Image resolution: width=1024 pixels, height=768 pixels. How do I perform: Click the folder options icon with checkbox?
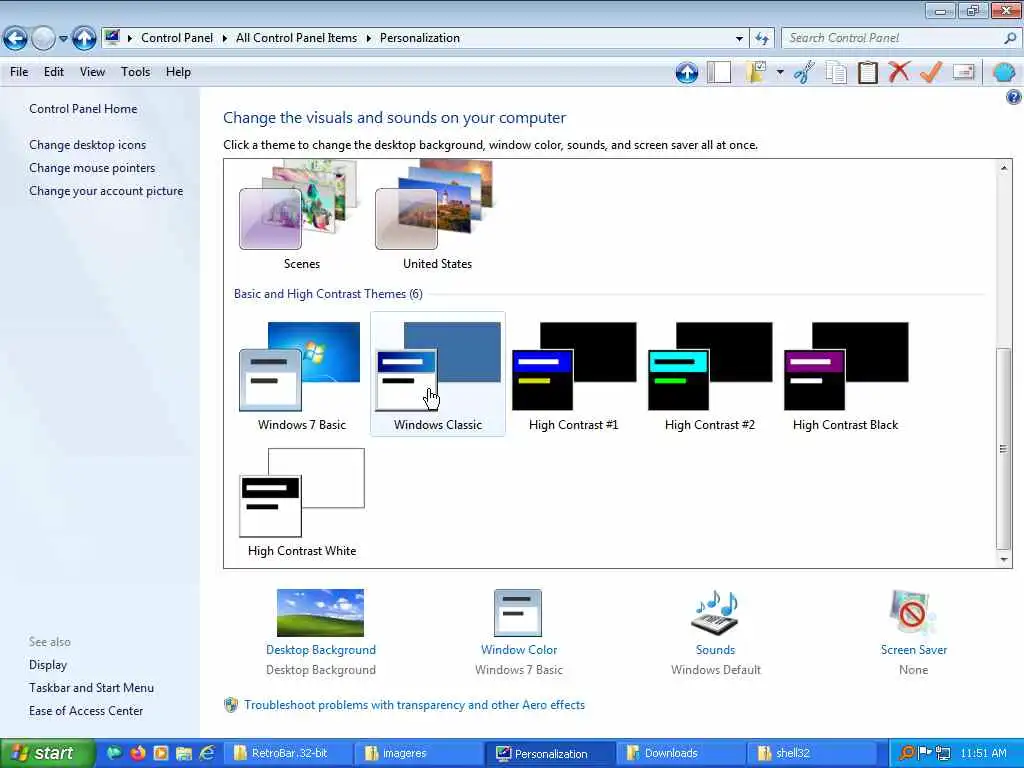756,72
